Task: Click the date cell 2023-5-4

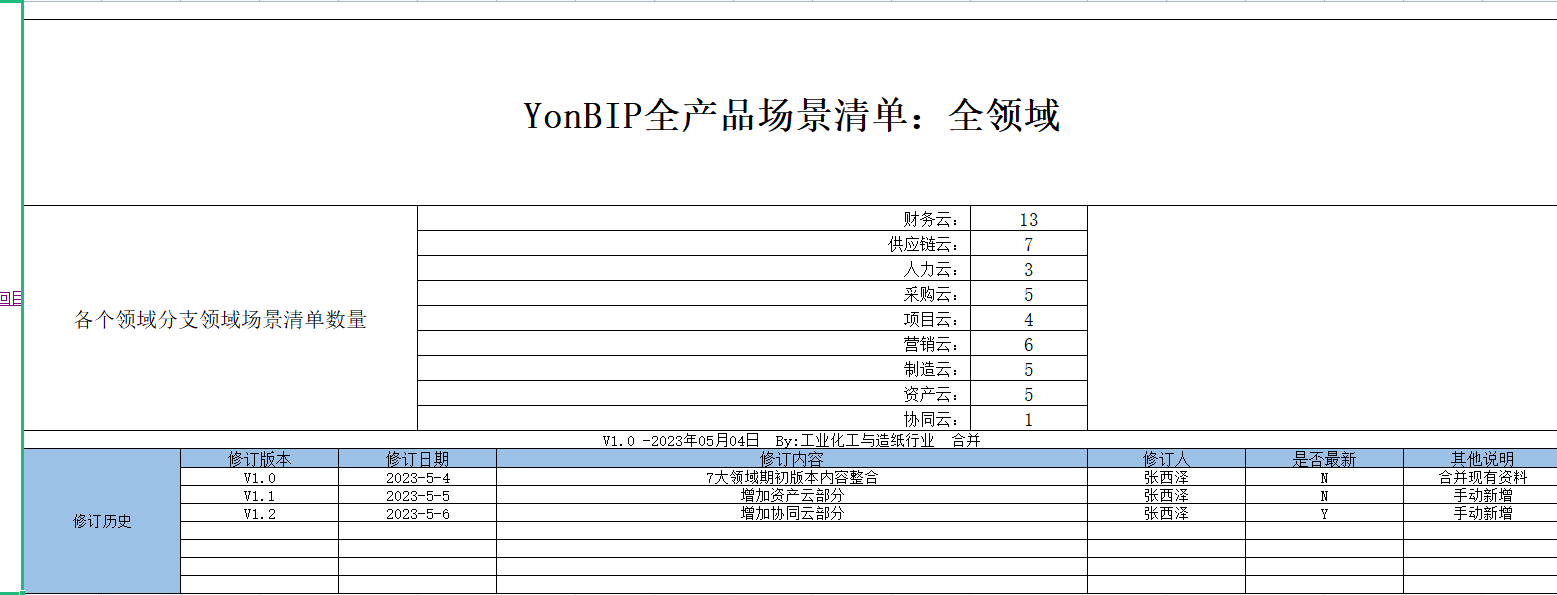Action: [x=418, y=478]
